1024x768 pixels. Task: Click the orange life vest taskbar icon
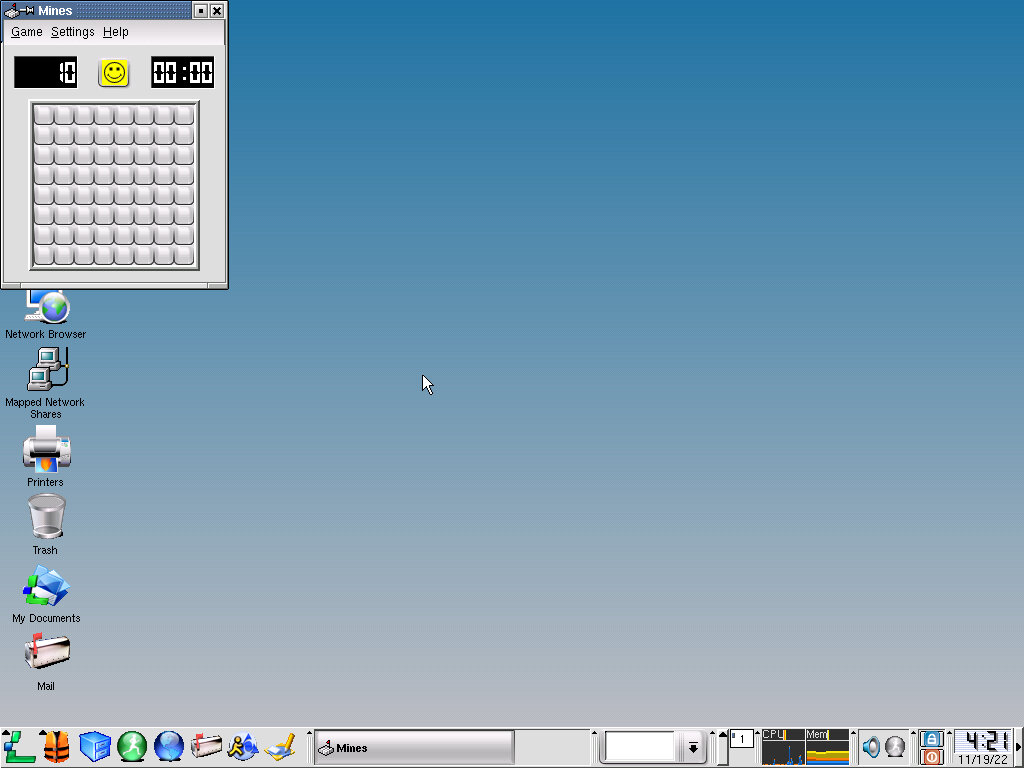pyautogui.click(x=56, y=746)
